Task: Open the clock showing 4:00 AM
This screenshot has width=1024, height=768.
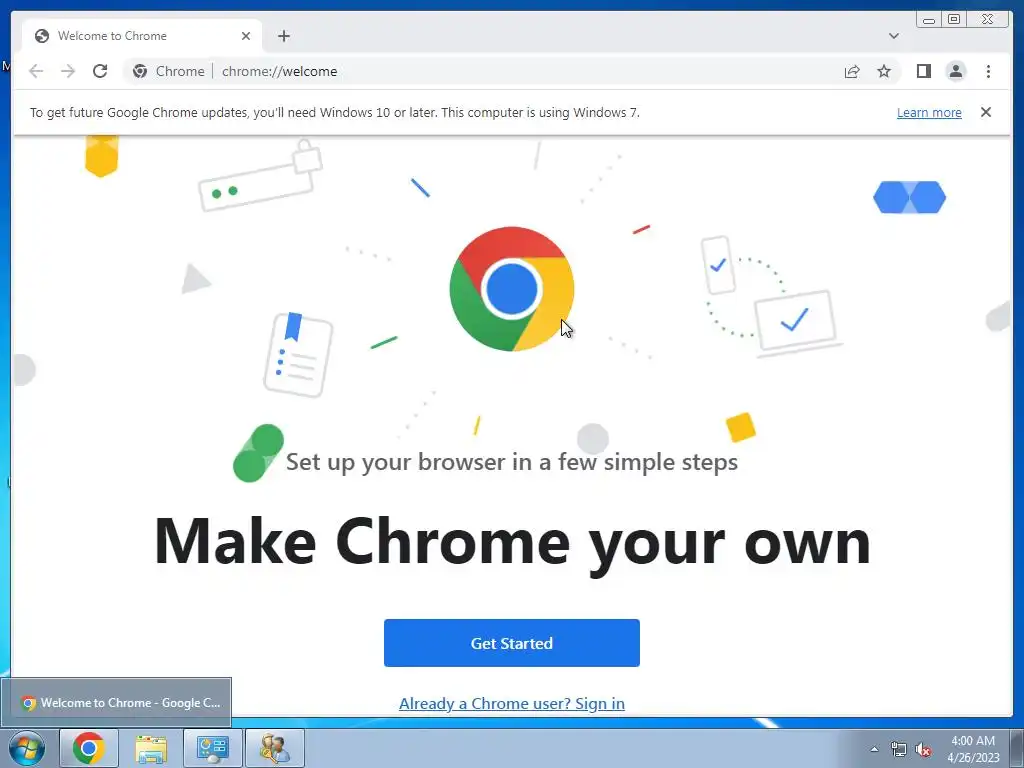Action: click(x=973, y=748)
